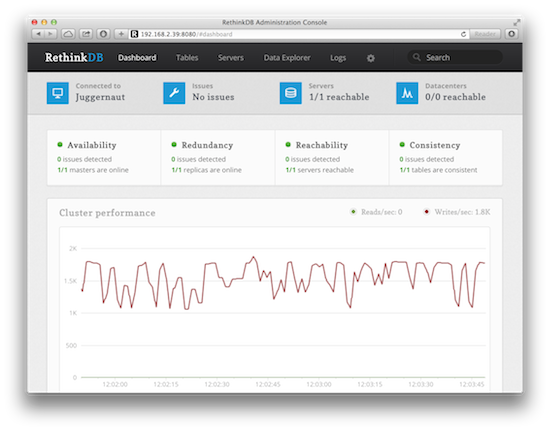The height and width of the screenshot is (431, 550).
Task: Click the Issues wrench icon
Action: (174, 93)
